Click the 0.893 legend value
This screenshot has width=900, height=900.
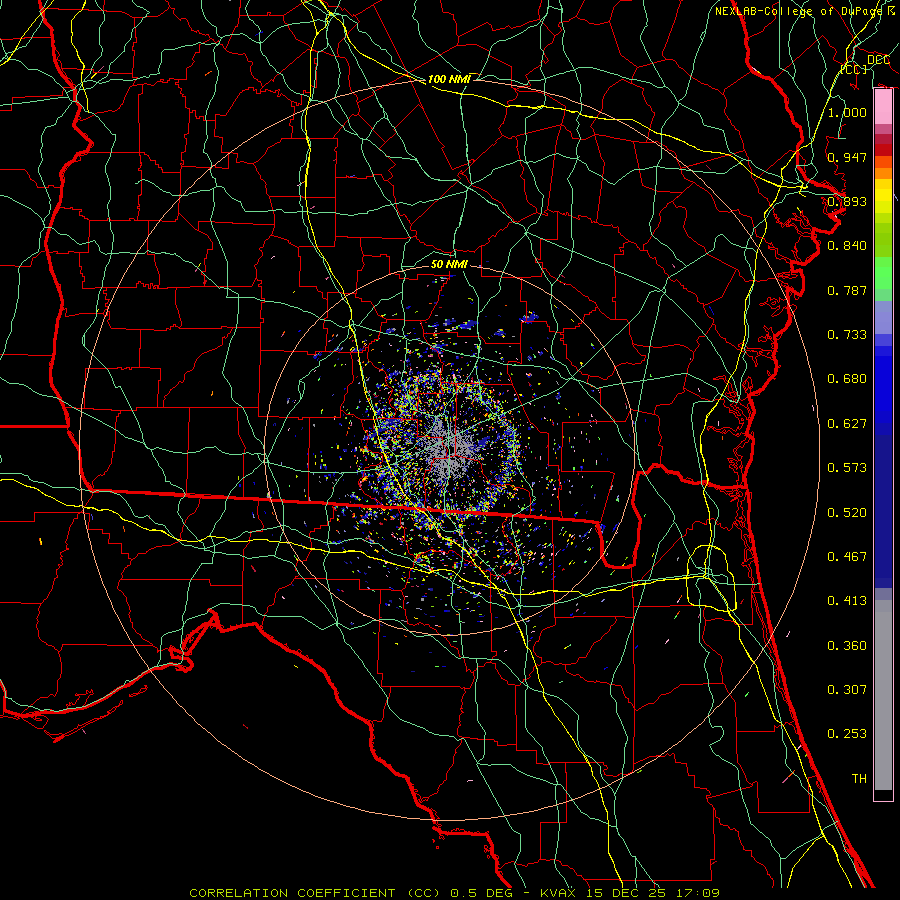(847, 201)
